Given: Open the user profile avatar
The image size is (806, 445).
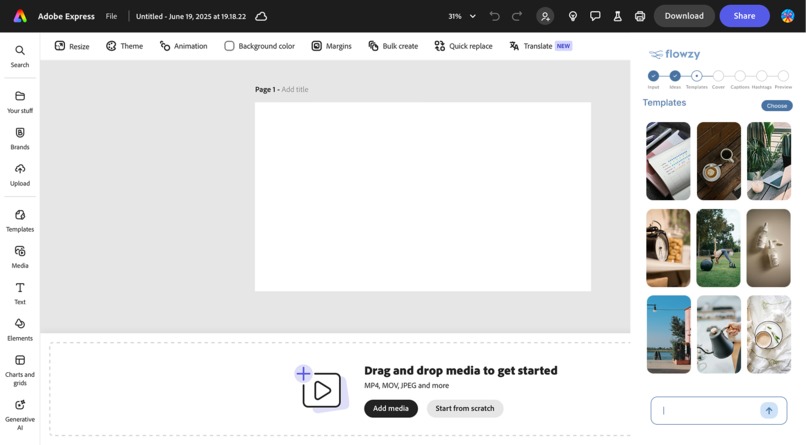Looking at the screenshot, I should coord(787,16).
